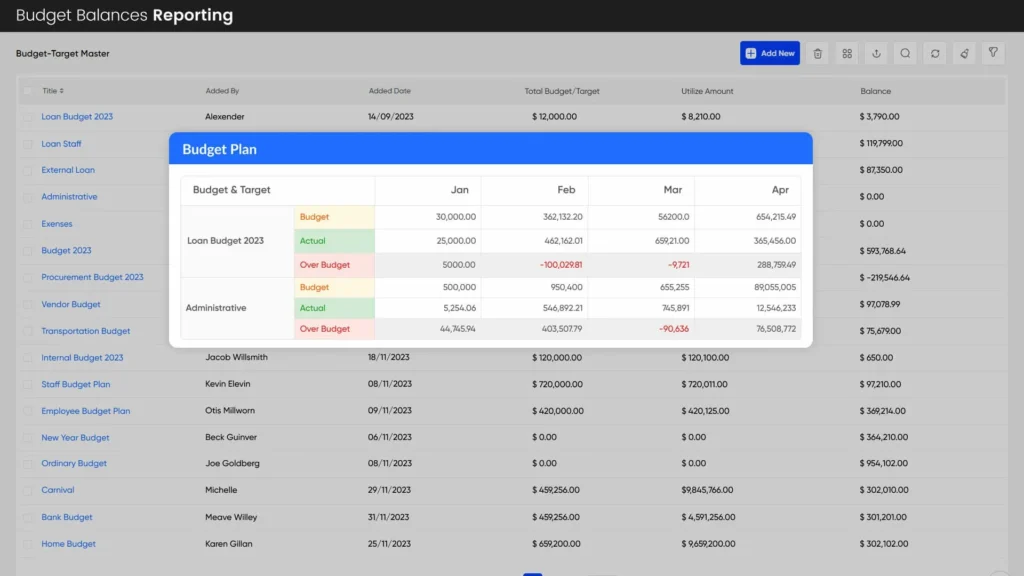Click the Feb column header in Budget Plan

566,190
